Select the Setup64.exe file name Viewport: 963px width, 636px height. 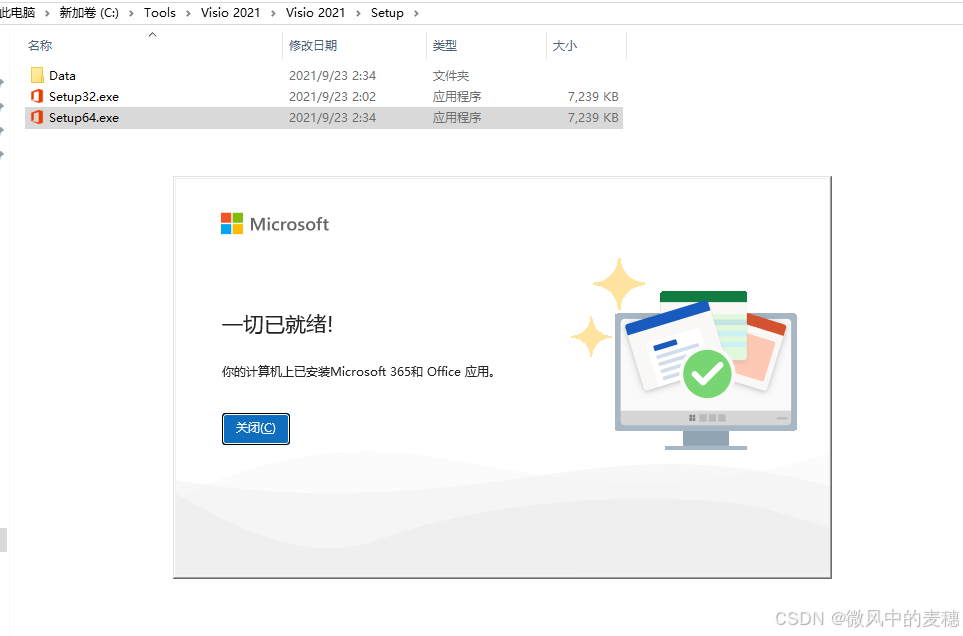tap(84, 117)
